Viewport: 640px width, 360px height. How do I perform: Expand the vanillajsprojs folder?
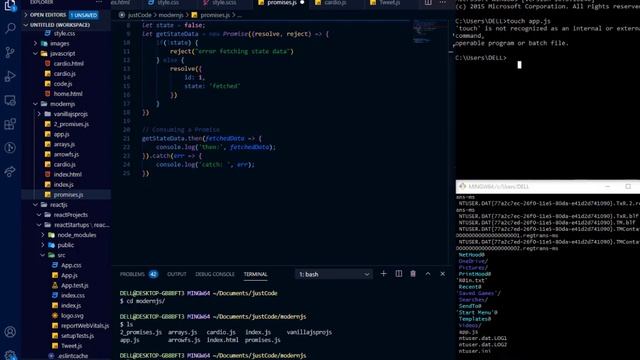(x=70, y=114)
